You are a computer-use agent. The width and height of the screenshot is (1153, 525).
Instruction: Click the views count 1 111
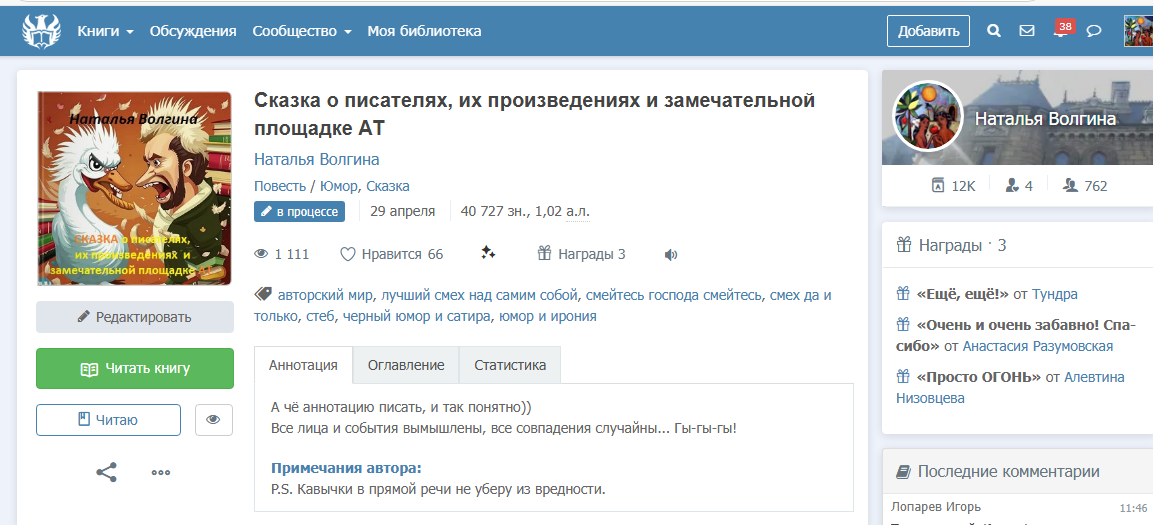point(282,254)
